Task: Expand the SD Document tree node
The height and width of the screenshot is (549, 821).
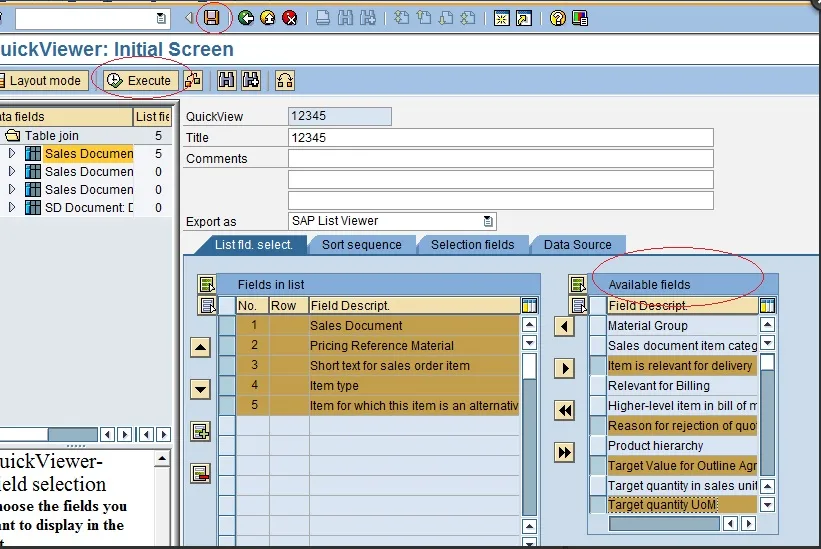Action: [x=12, y=208]
